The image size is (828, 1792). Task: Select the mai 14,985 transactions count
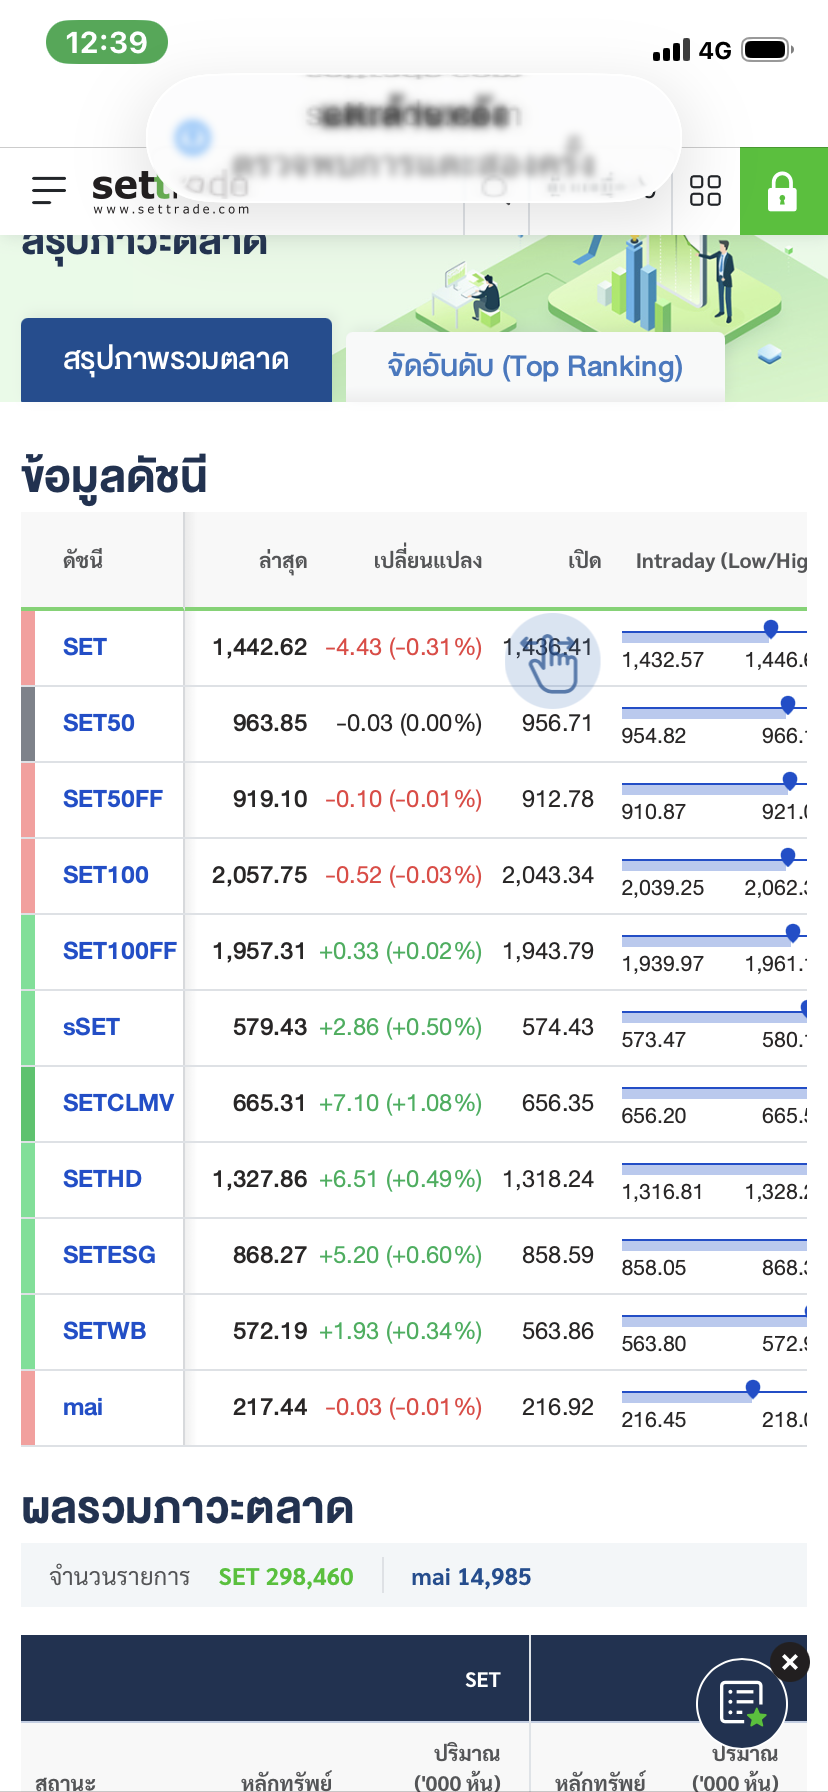(471, 1577)
